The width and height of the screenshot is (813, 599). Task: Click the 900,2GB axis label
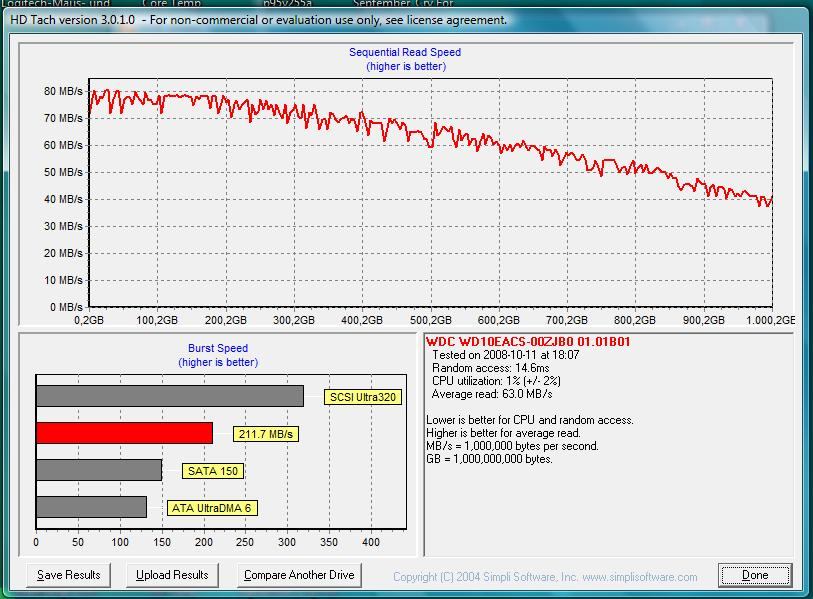(704, 320)
